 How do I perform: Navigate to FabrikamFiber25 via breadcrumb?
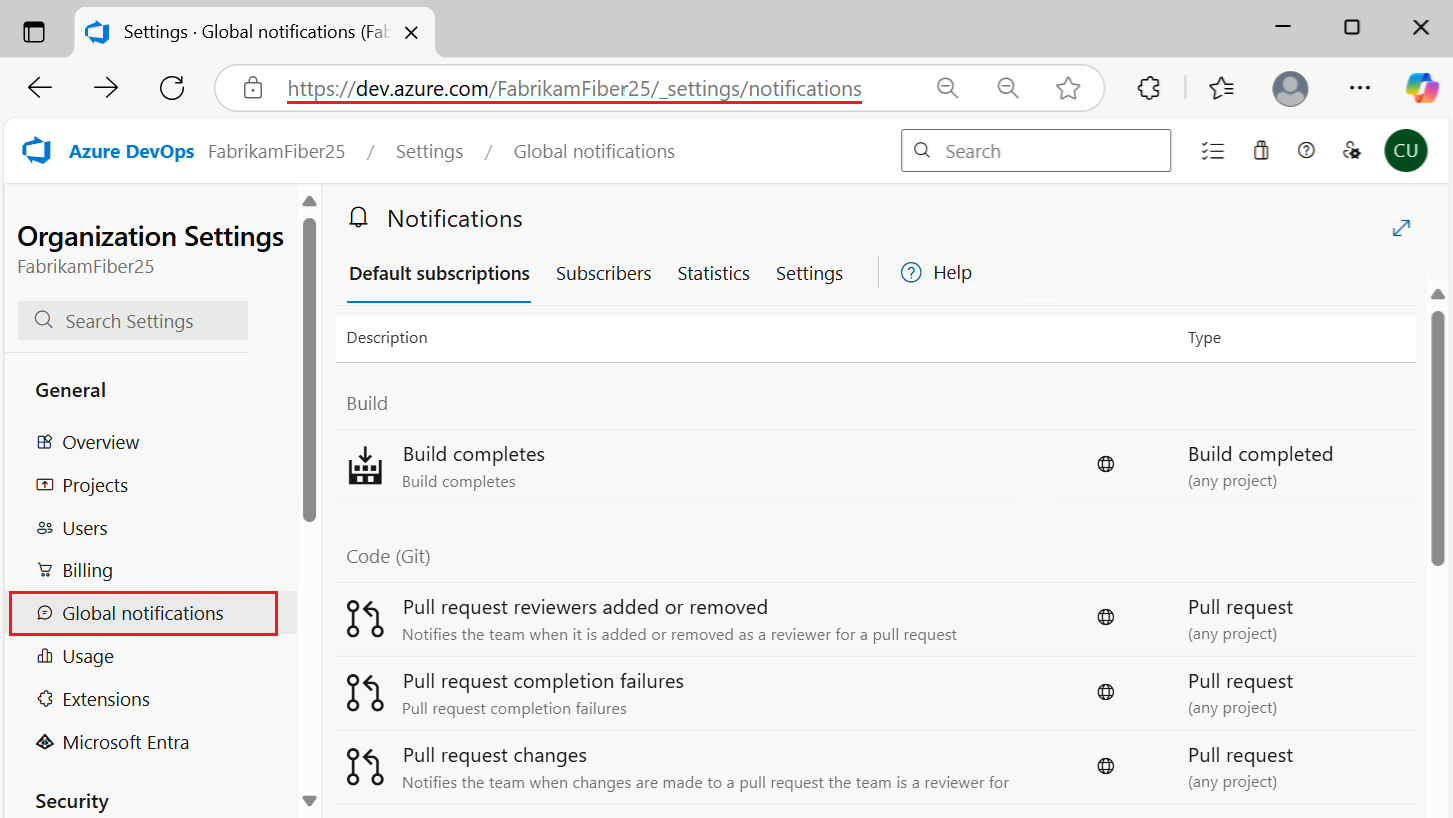[277, 150]
